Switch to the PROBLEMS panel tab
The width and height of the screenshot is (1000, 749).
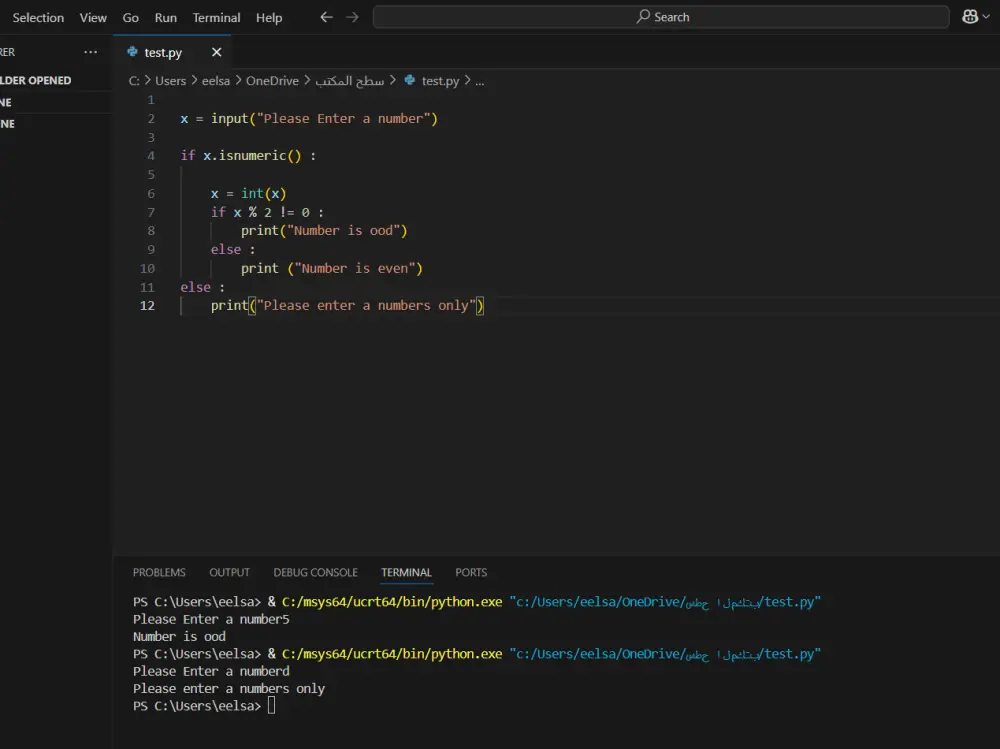[159, 572]
